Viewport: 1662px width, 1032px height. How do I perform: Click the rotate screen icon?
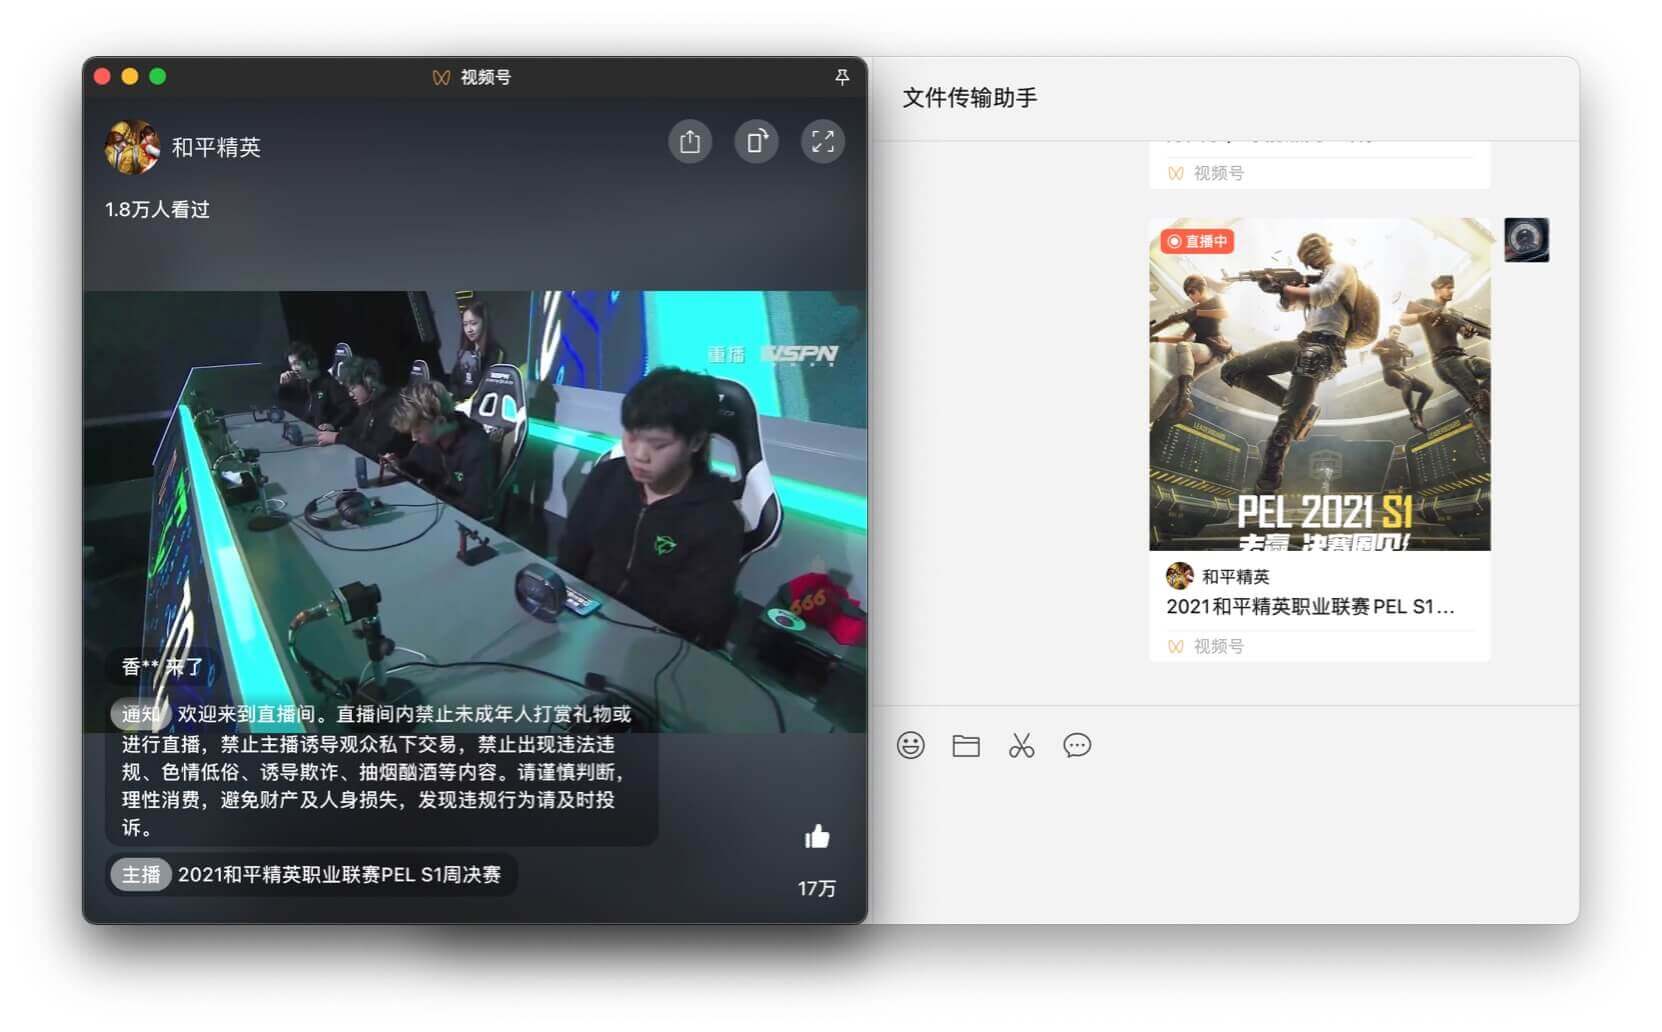click(756, 142)
